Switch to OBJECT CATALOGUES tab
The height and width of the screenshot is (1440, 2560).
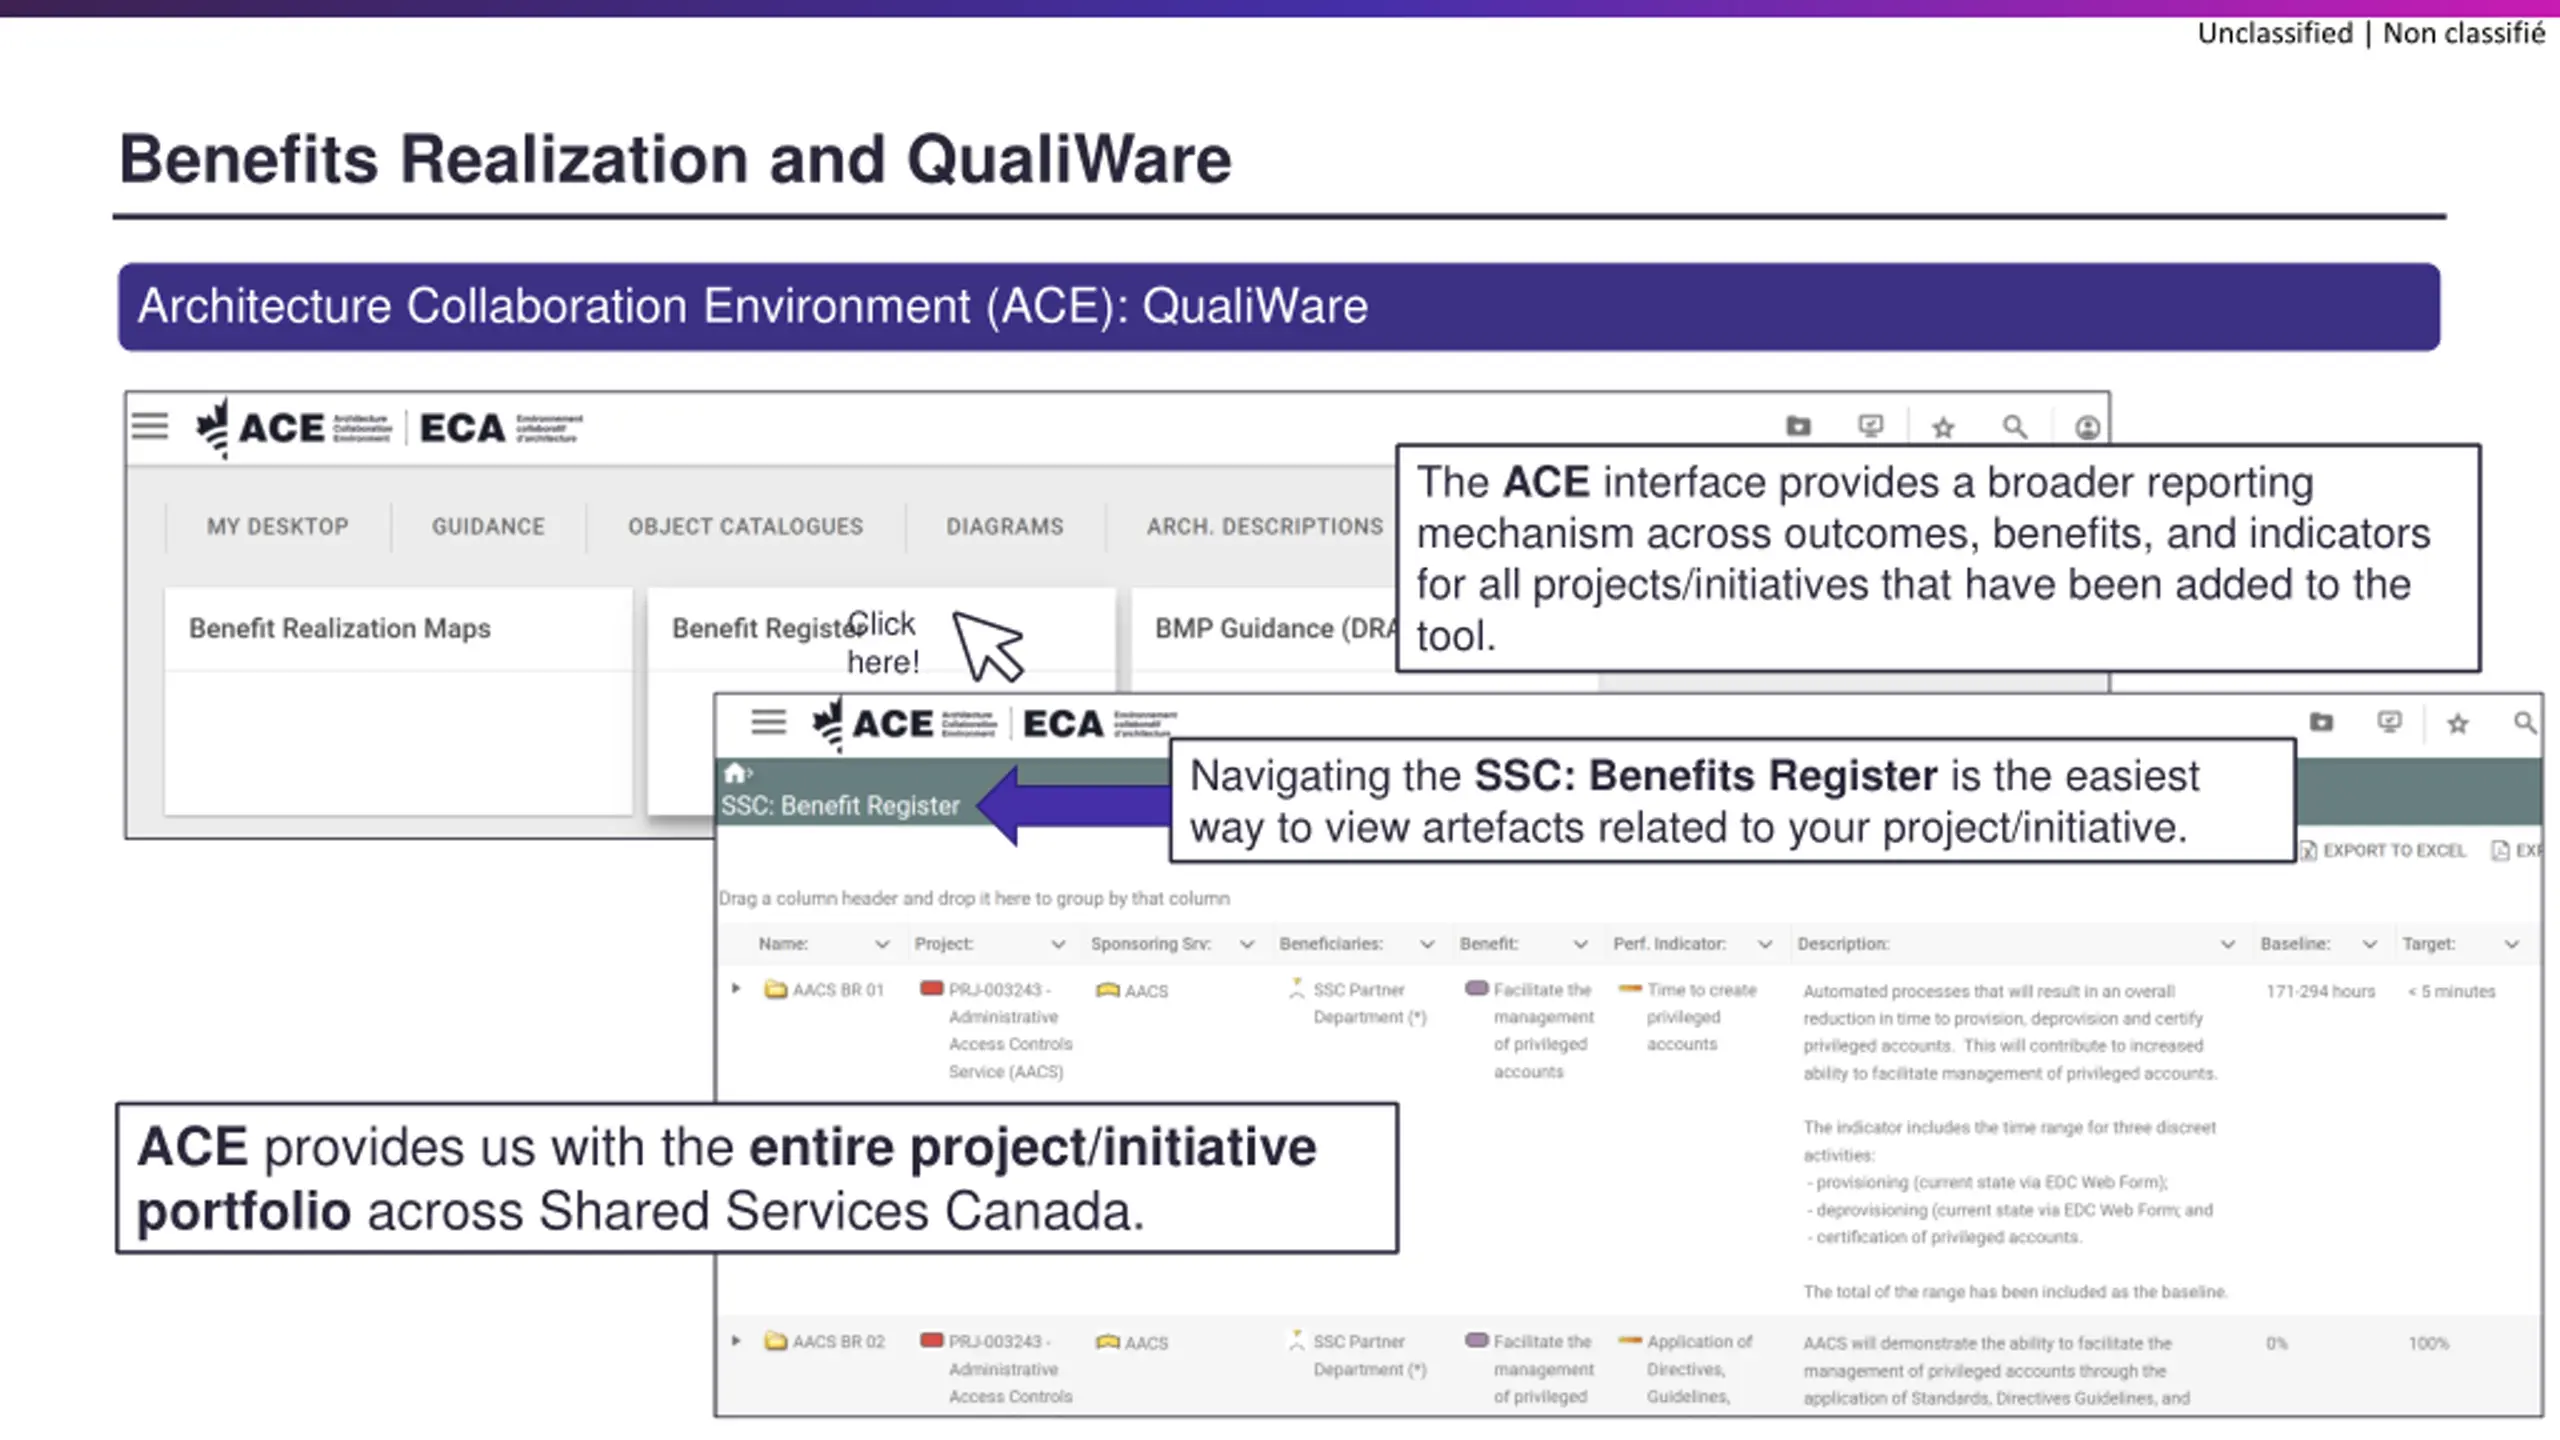pyautogui.click(x=745, y=526)
